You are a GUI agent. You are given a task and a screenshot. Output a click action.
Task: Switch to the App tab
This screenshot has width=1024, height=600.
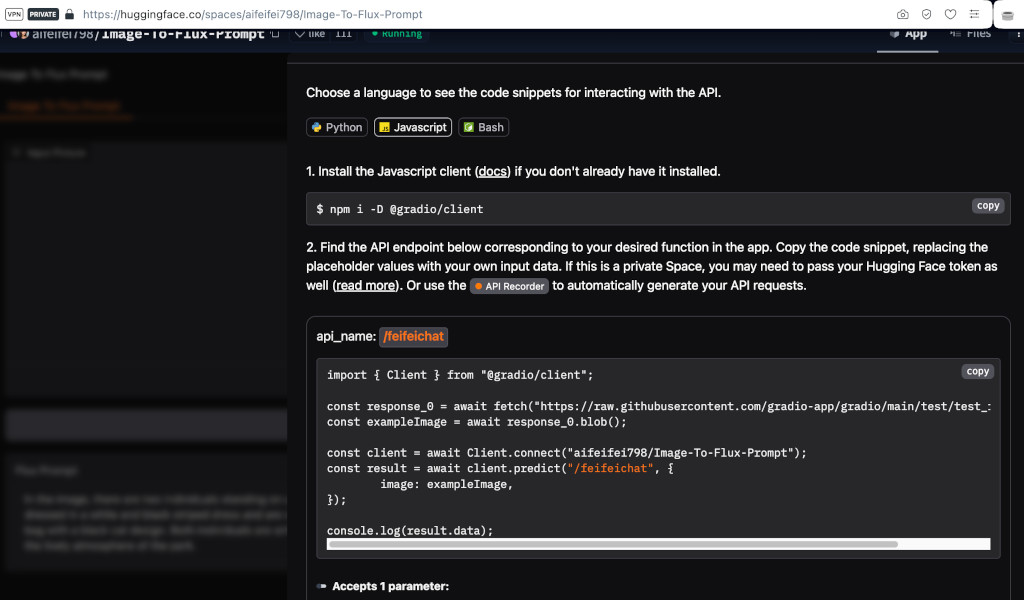908,34
